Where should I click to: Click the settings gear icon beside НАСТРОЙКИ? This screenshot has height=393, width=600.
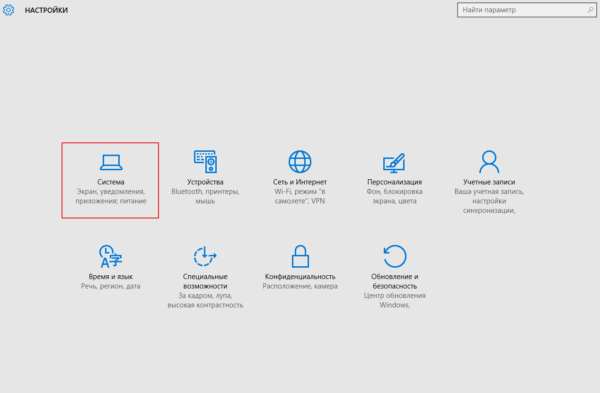pos(8,10)
